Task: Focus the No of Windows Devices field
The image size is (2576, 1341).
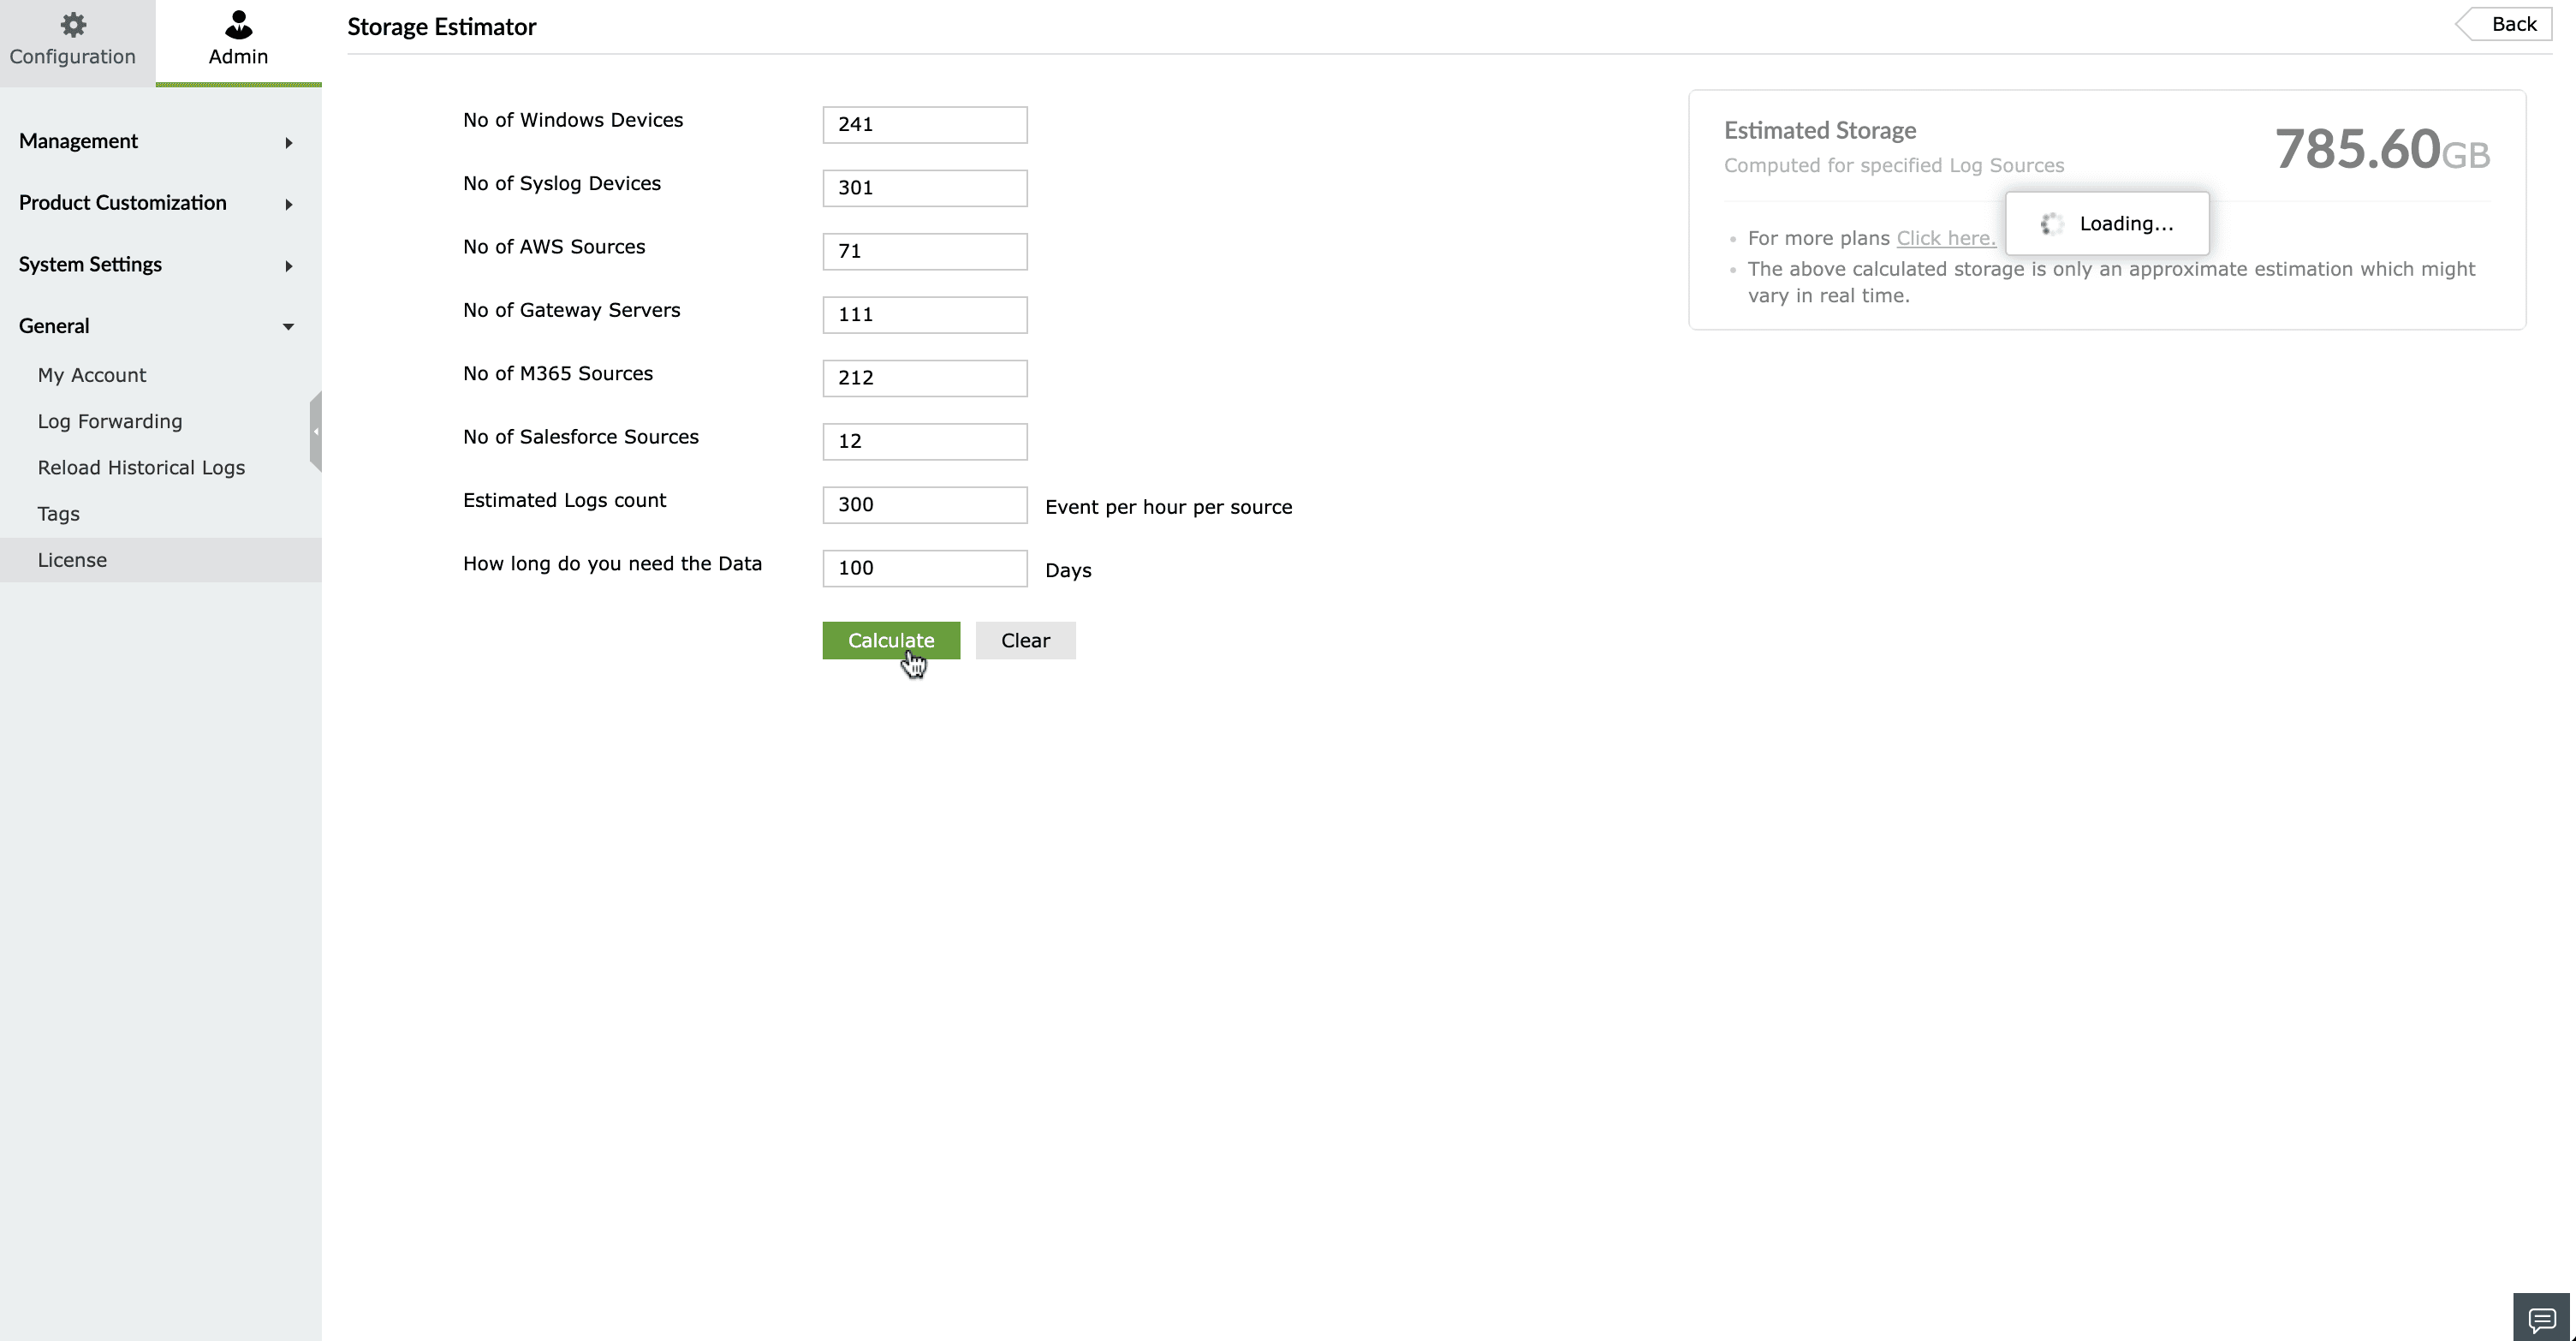Action: click(x=924, y=125)
